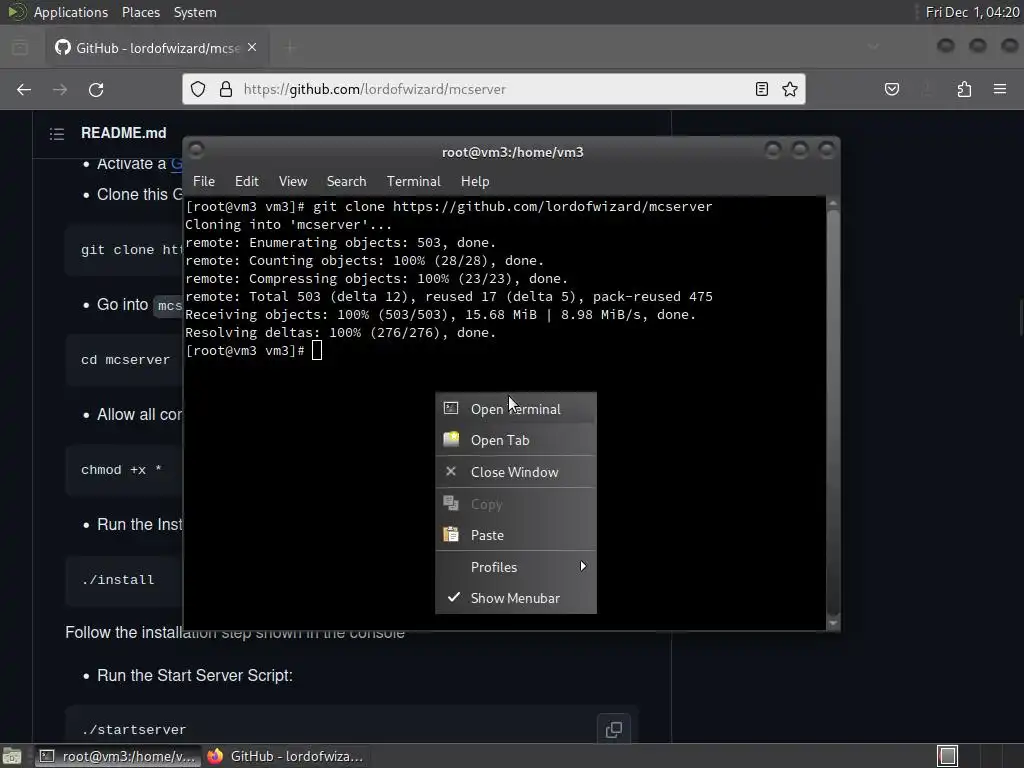Click terminal window menu button at title left
The image size is (1024, 768).
click(196, 150)
